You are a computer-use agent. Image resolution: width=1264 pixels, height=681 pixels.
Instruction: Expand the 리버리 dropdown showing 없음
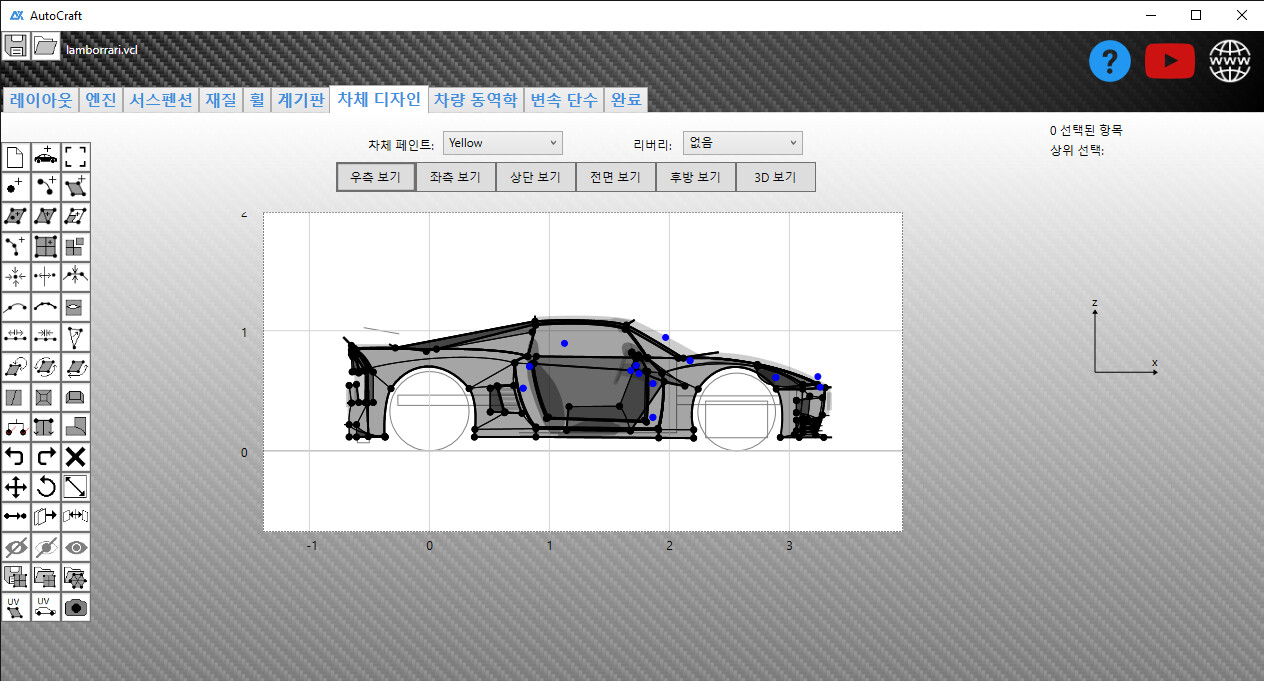[x=742, y=143]
